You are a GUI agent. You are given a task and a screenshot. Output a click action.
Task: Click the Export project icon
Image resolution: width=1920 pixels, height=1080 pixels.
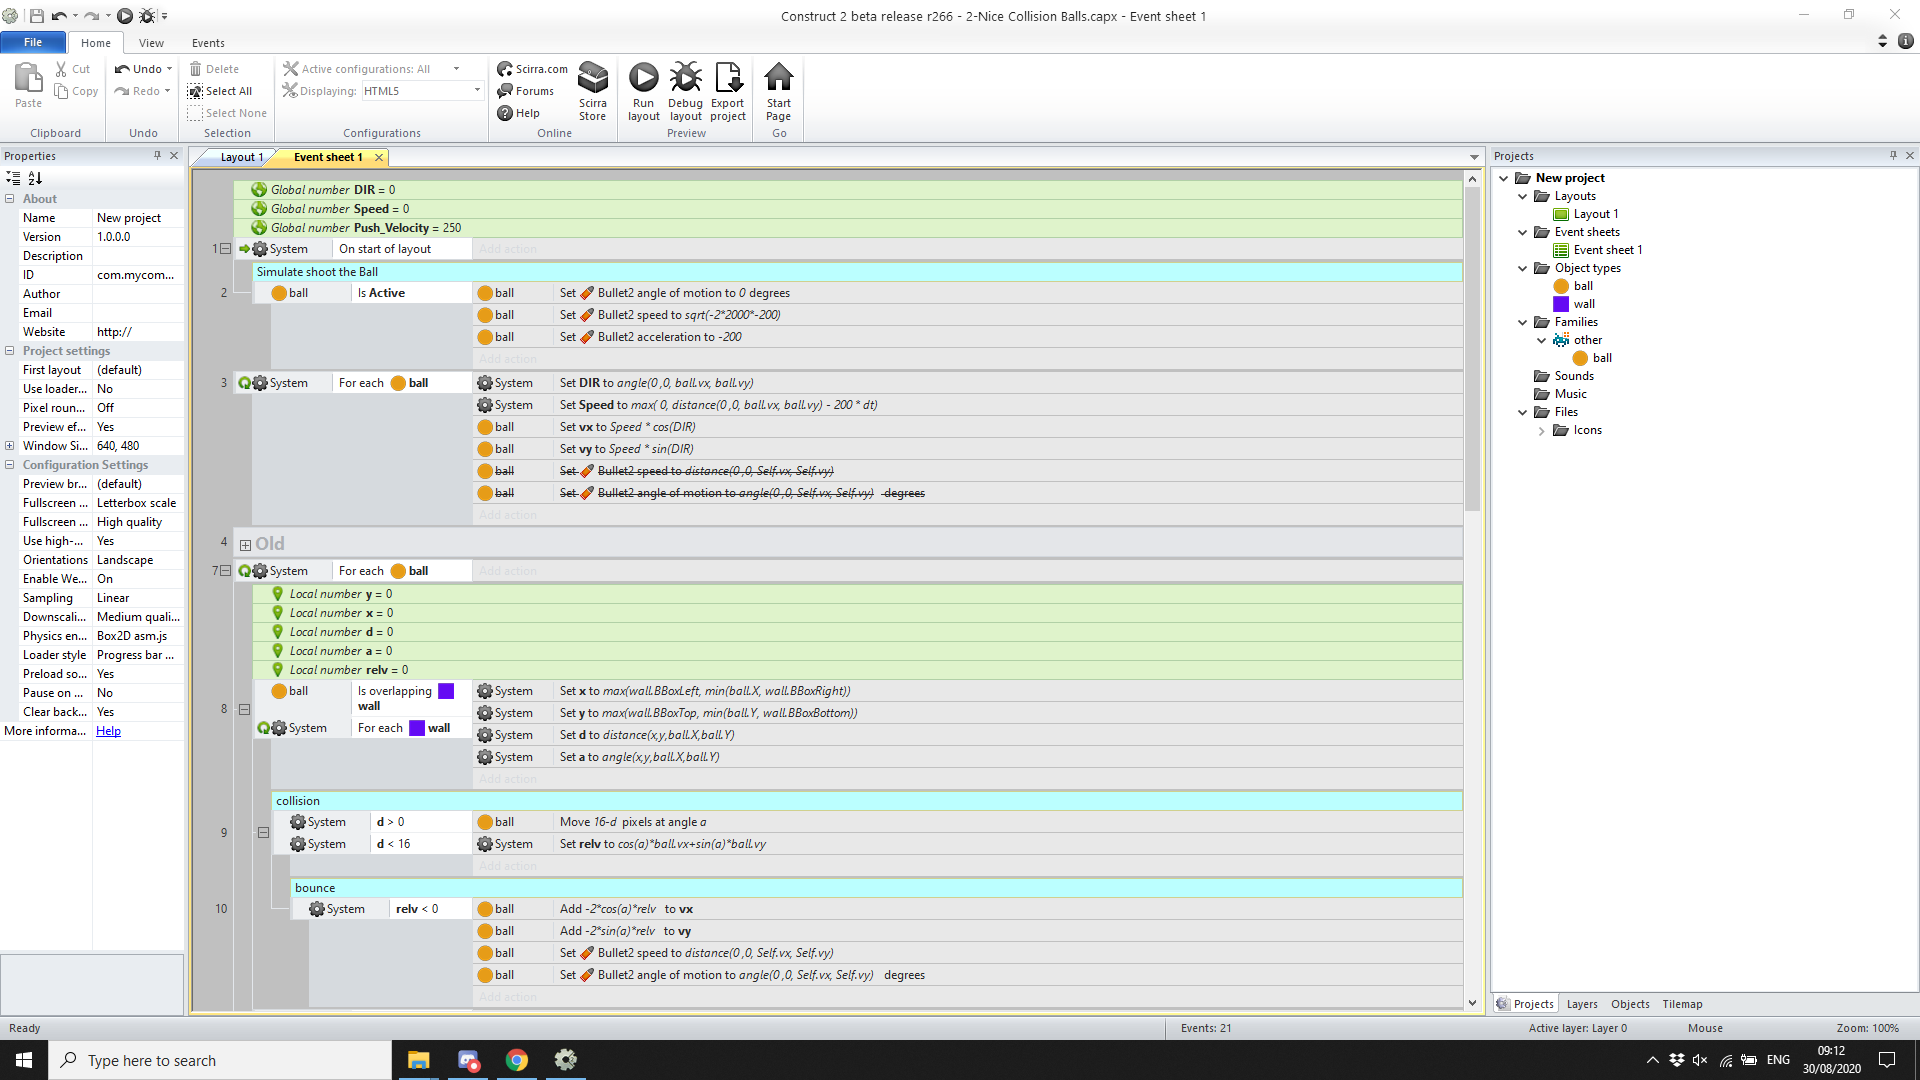pyautogui.click(x=728, y=78)
